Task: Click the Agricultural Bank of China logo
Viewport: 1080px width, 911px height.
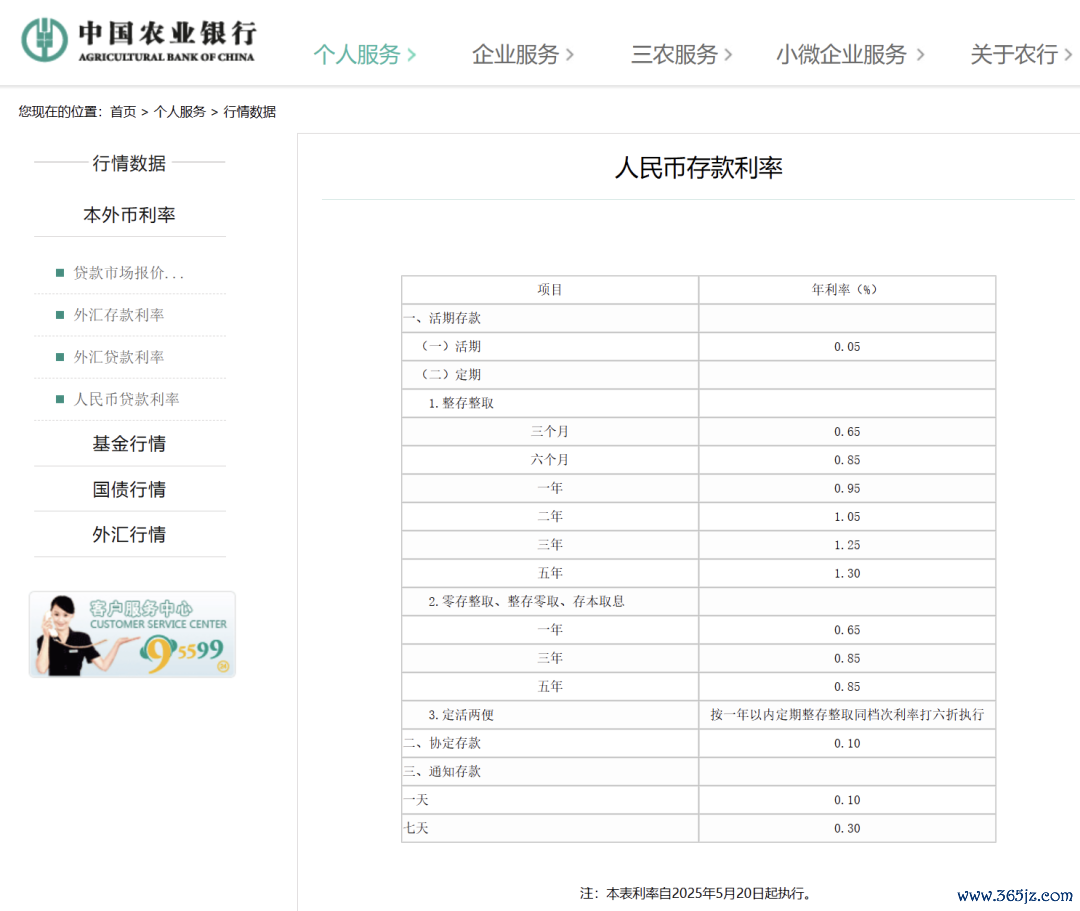Action: (x=138, y=40)
